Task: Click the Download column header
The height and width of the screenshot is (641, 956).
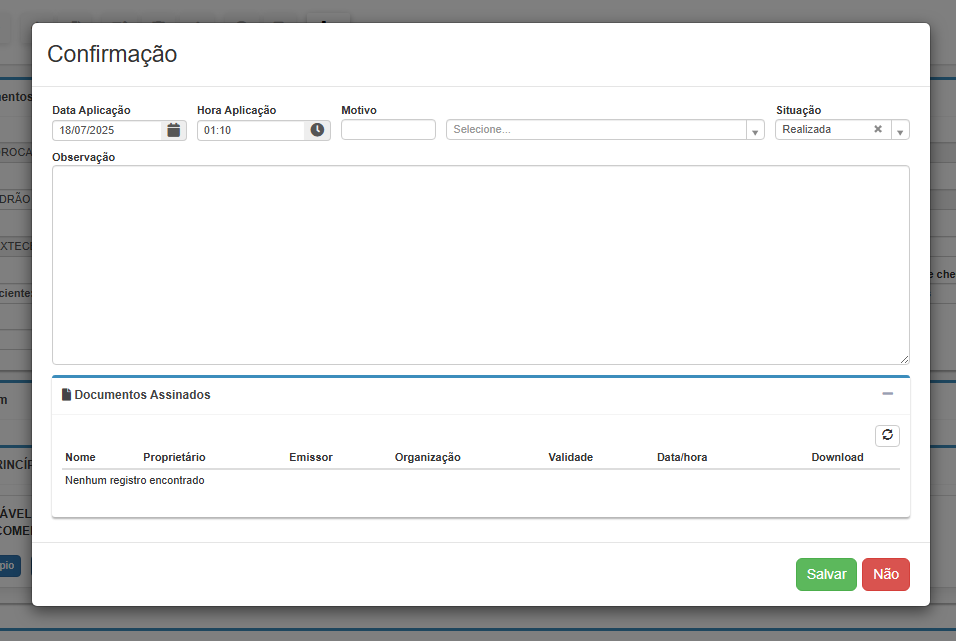Action: 837,457
